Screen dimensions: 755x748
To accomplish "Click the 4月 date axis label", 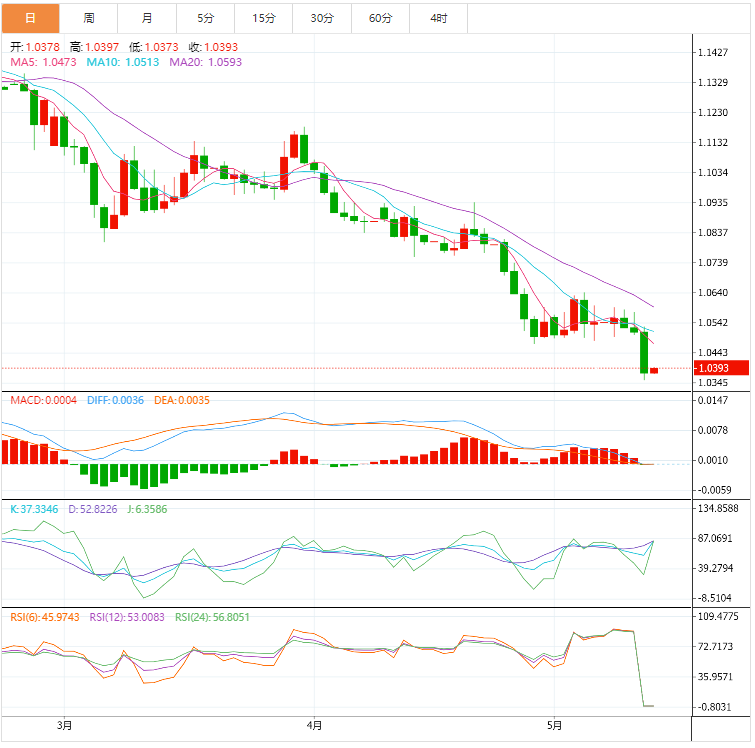I will 314,725.
